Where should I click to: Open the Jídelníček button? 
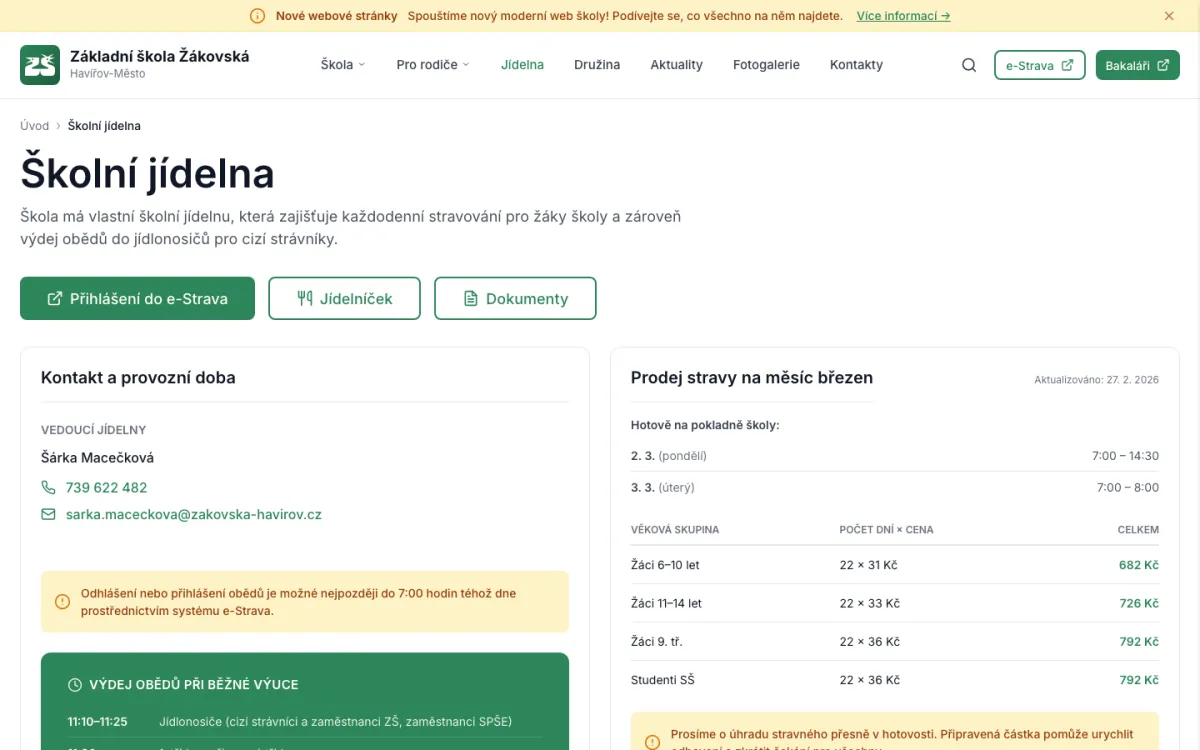[344, 298]
